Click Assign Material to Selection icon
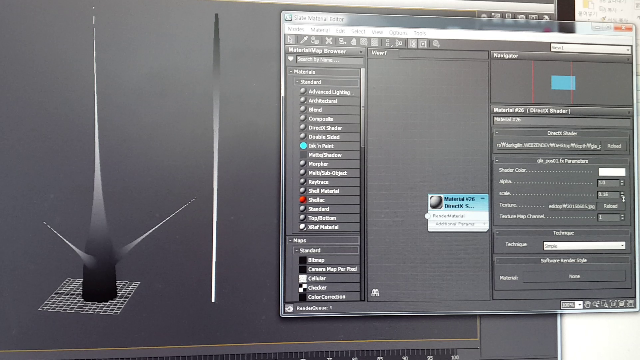Viewport: 640px width, 360px height. tap(315, 41)
